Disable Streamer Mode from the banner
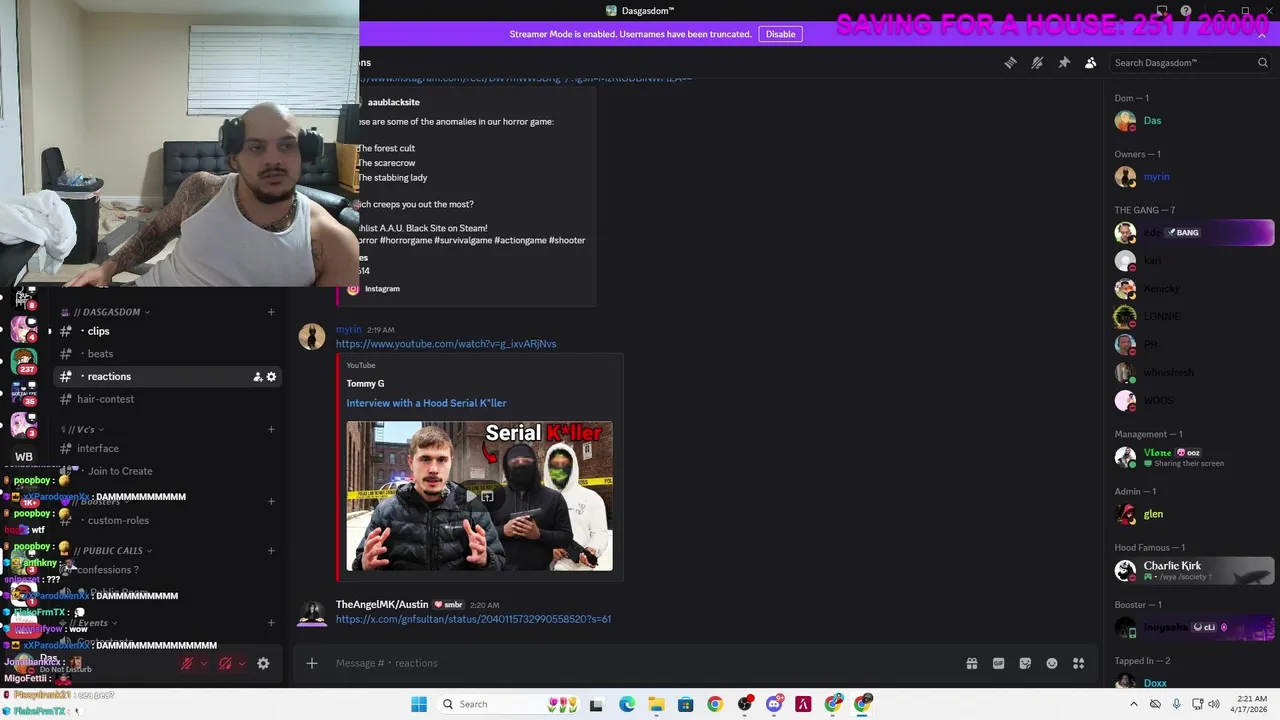The image size is (1280, 720). (x=780, y=34)
